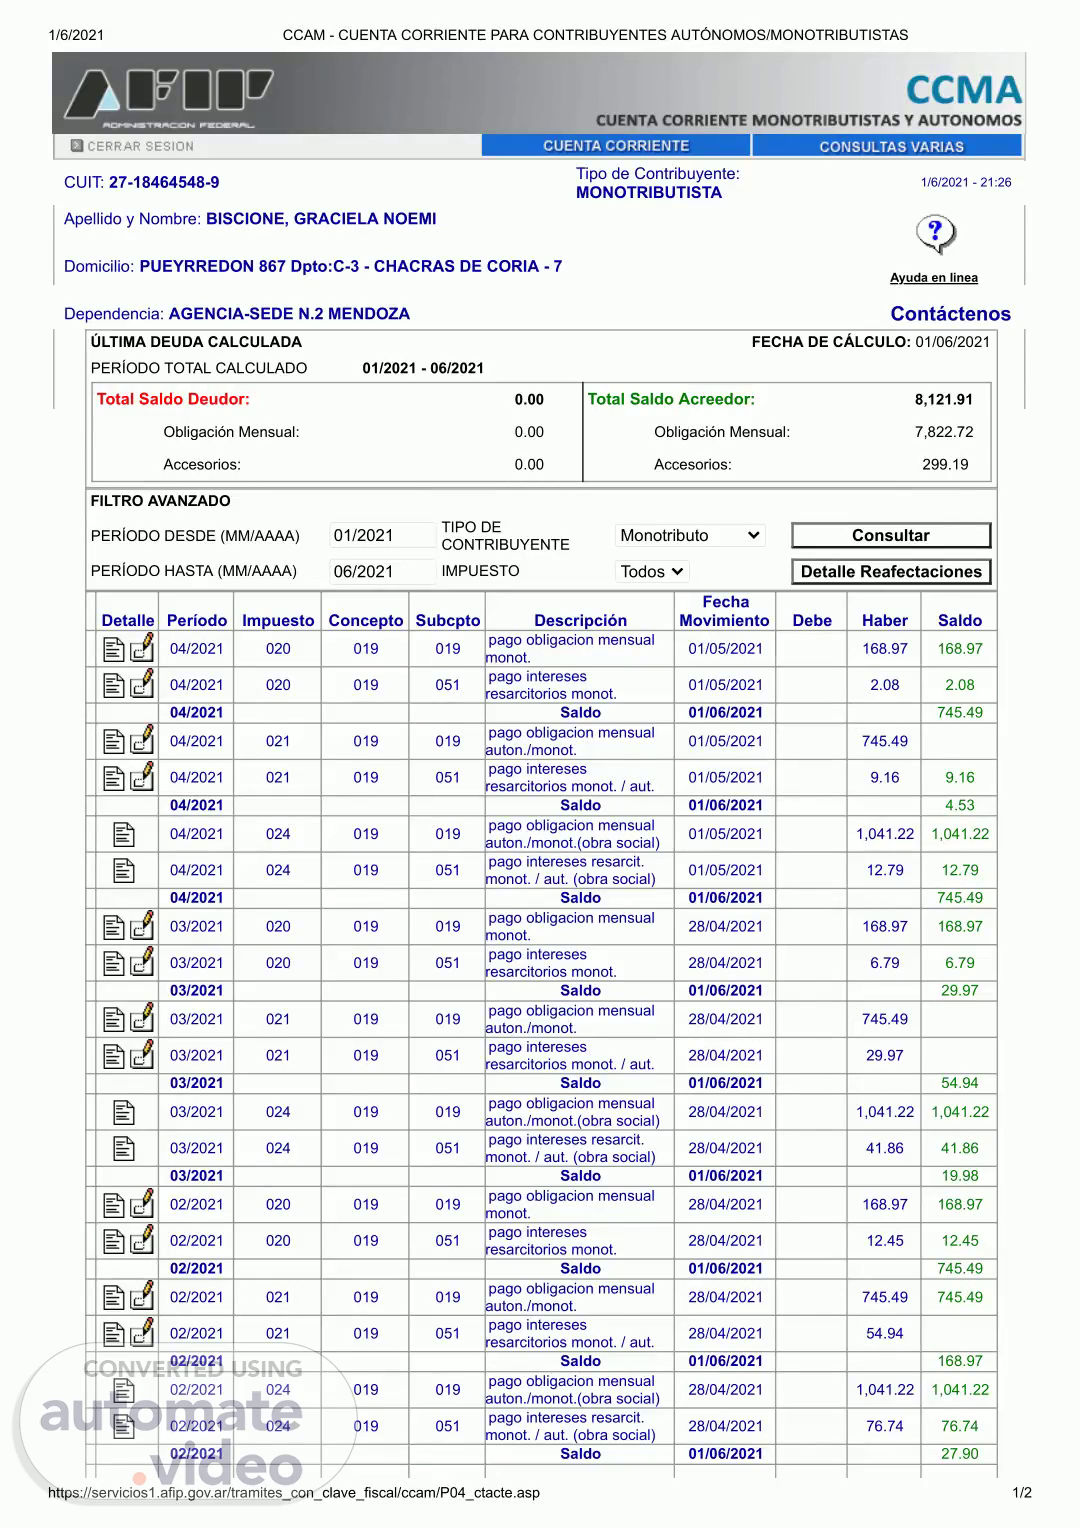Click pencil edit icon on haber 6.79 row
The image size is (1080, 1528).
click(142, 962)
